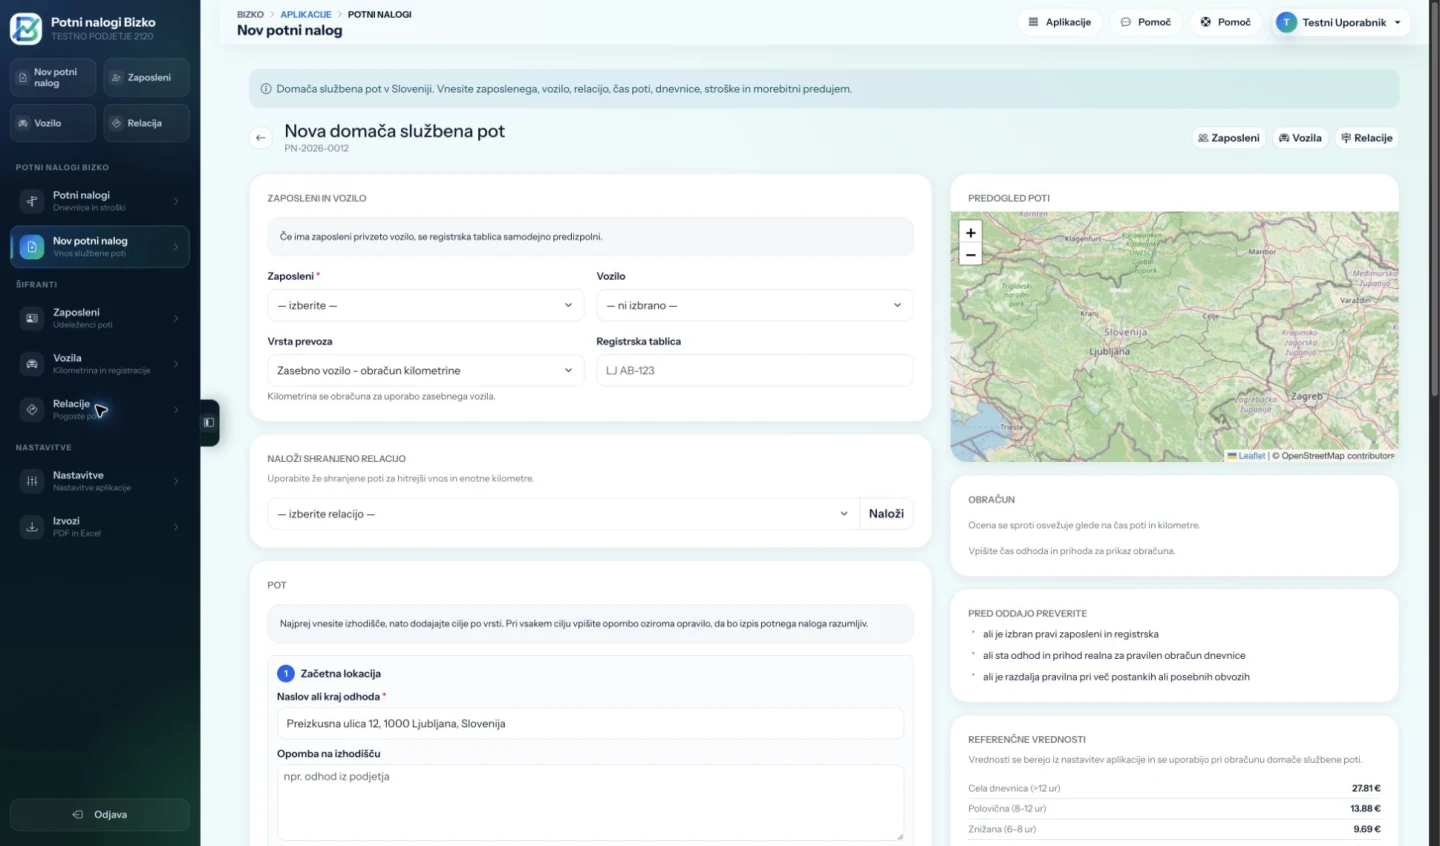The height and width of the screenshot is (846, 1440).
Task: Click the Relacije (Pogoste poti) sidebar icon
Action: 32,409
